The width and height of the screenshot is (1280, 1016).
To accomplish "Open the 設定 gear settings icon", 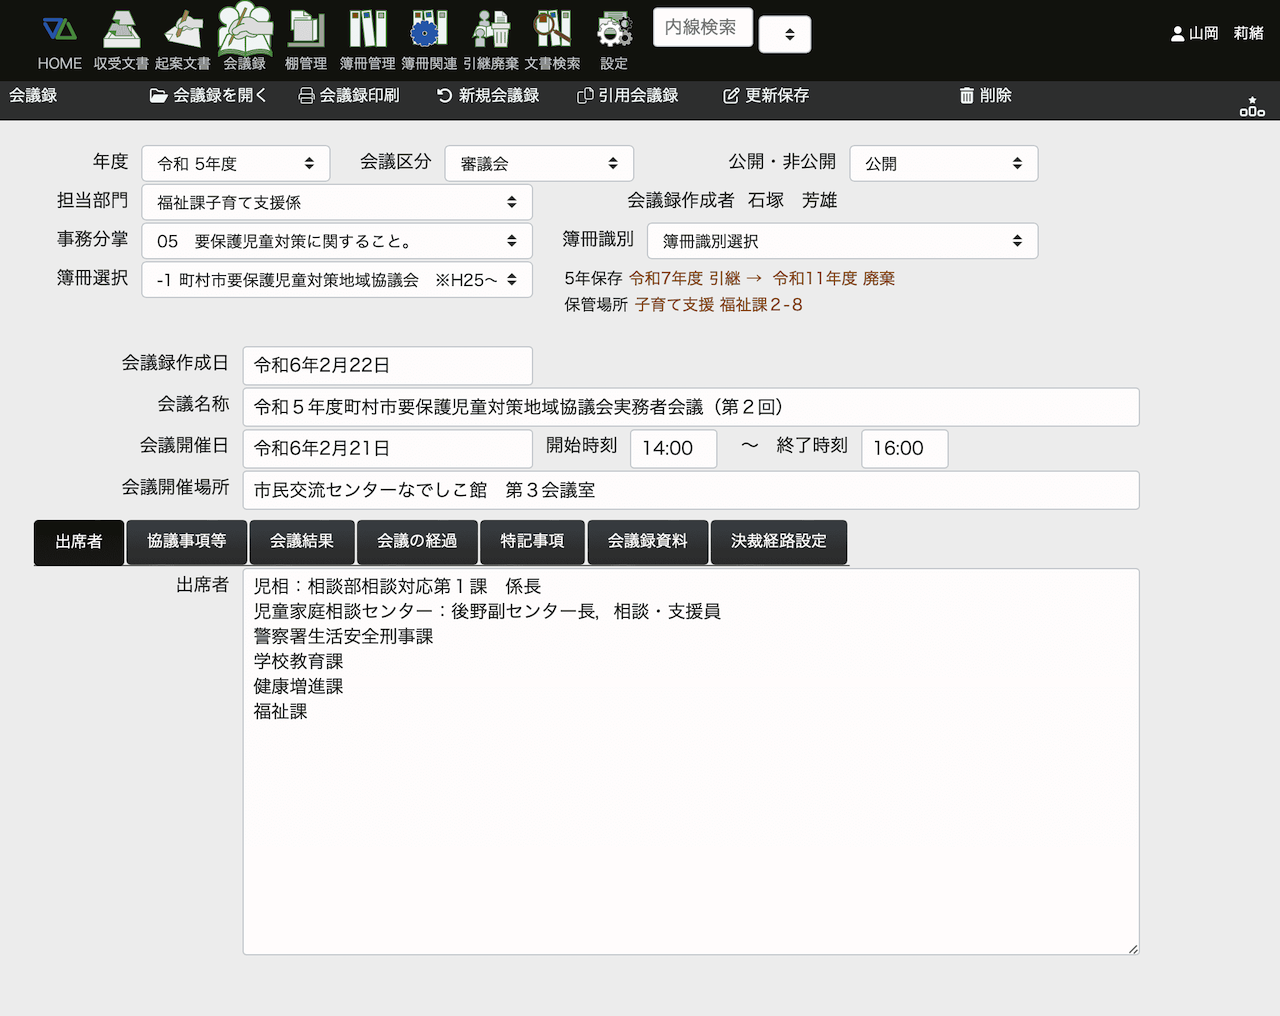I will [614, 30].
